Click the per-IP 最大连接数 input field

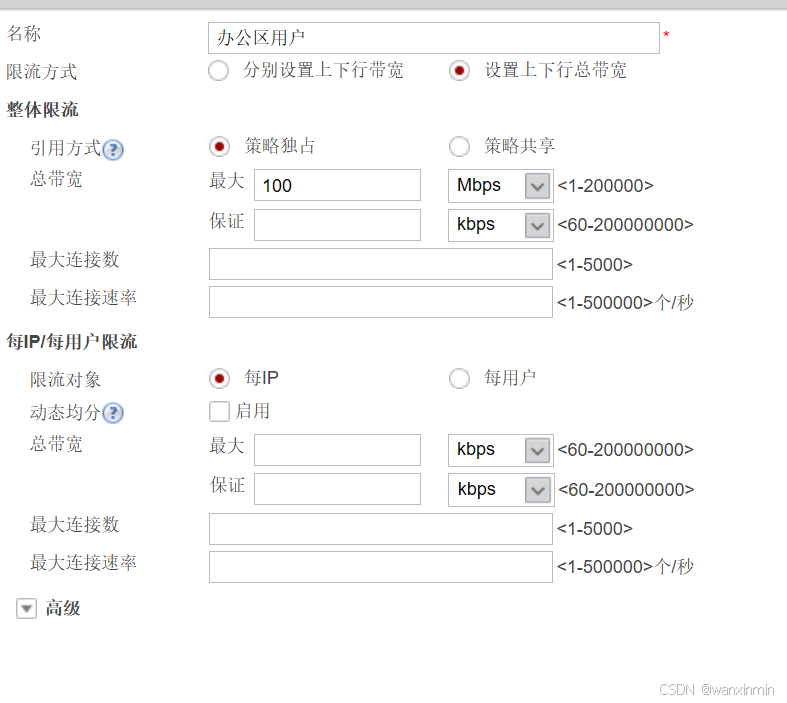click(380, 529)
